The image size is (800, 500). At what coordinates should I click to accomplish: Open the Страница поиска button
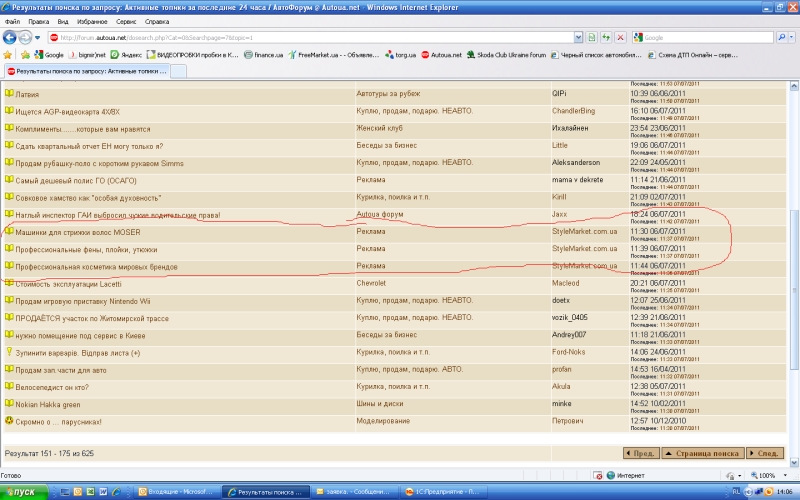click(x=702, y=454)
